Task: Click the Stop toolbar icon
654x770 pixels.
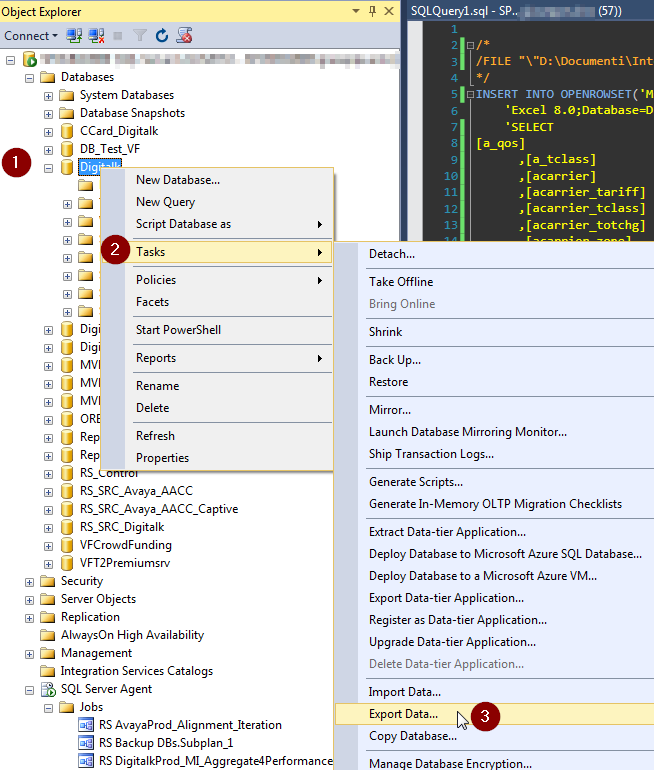Action: tap(118, 35)
